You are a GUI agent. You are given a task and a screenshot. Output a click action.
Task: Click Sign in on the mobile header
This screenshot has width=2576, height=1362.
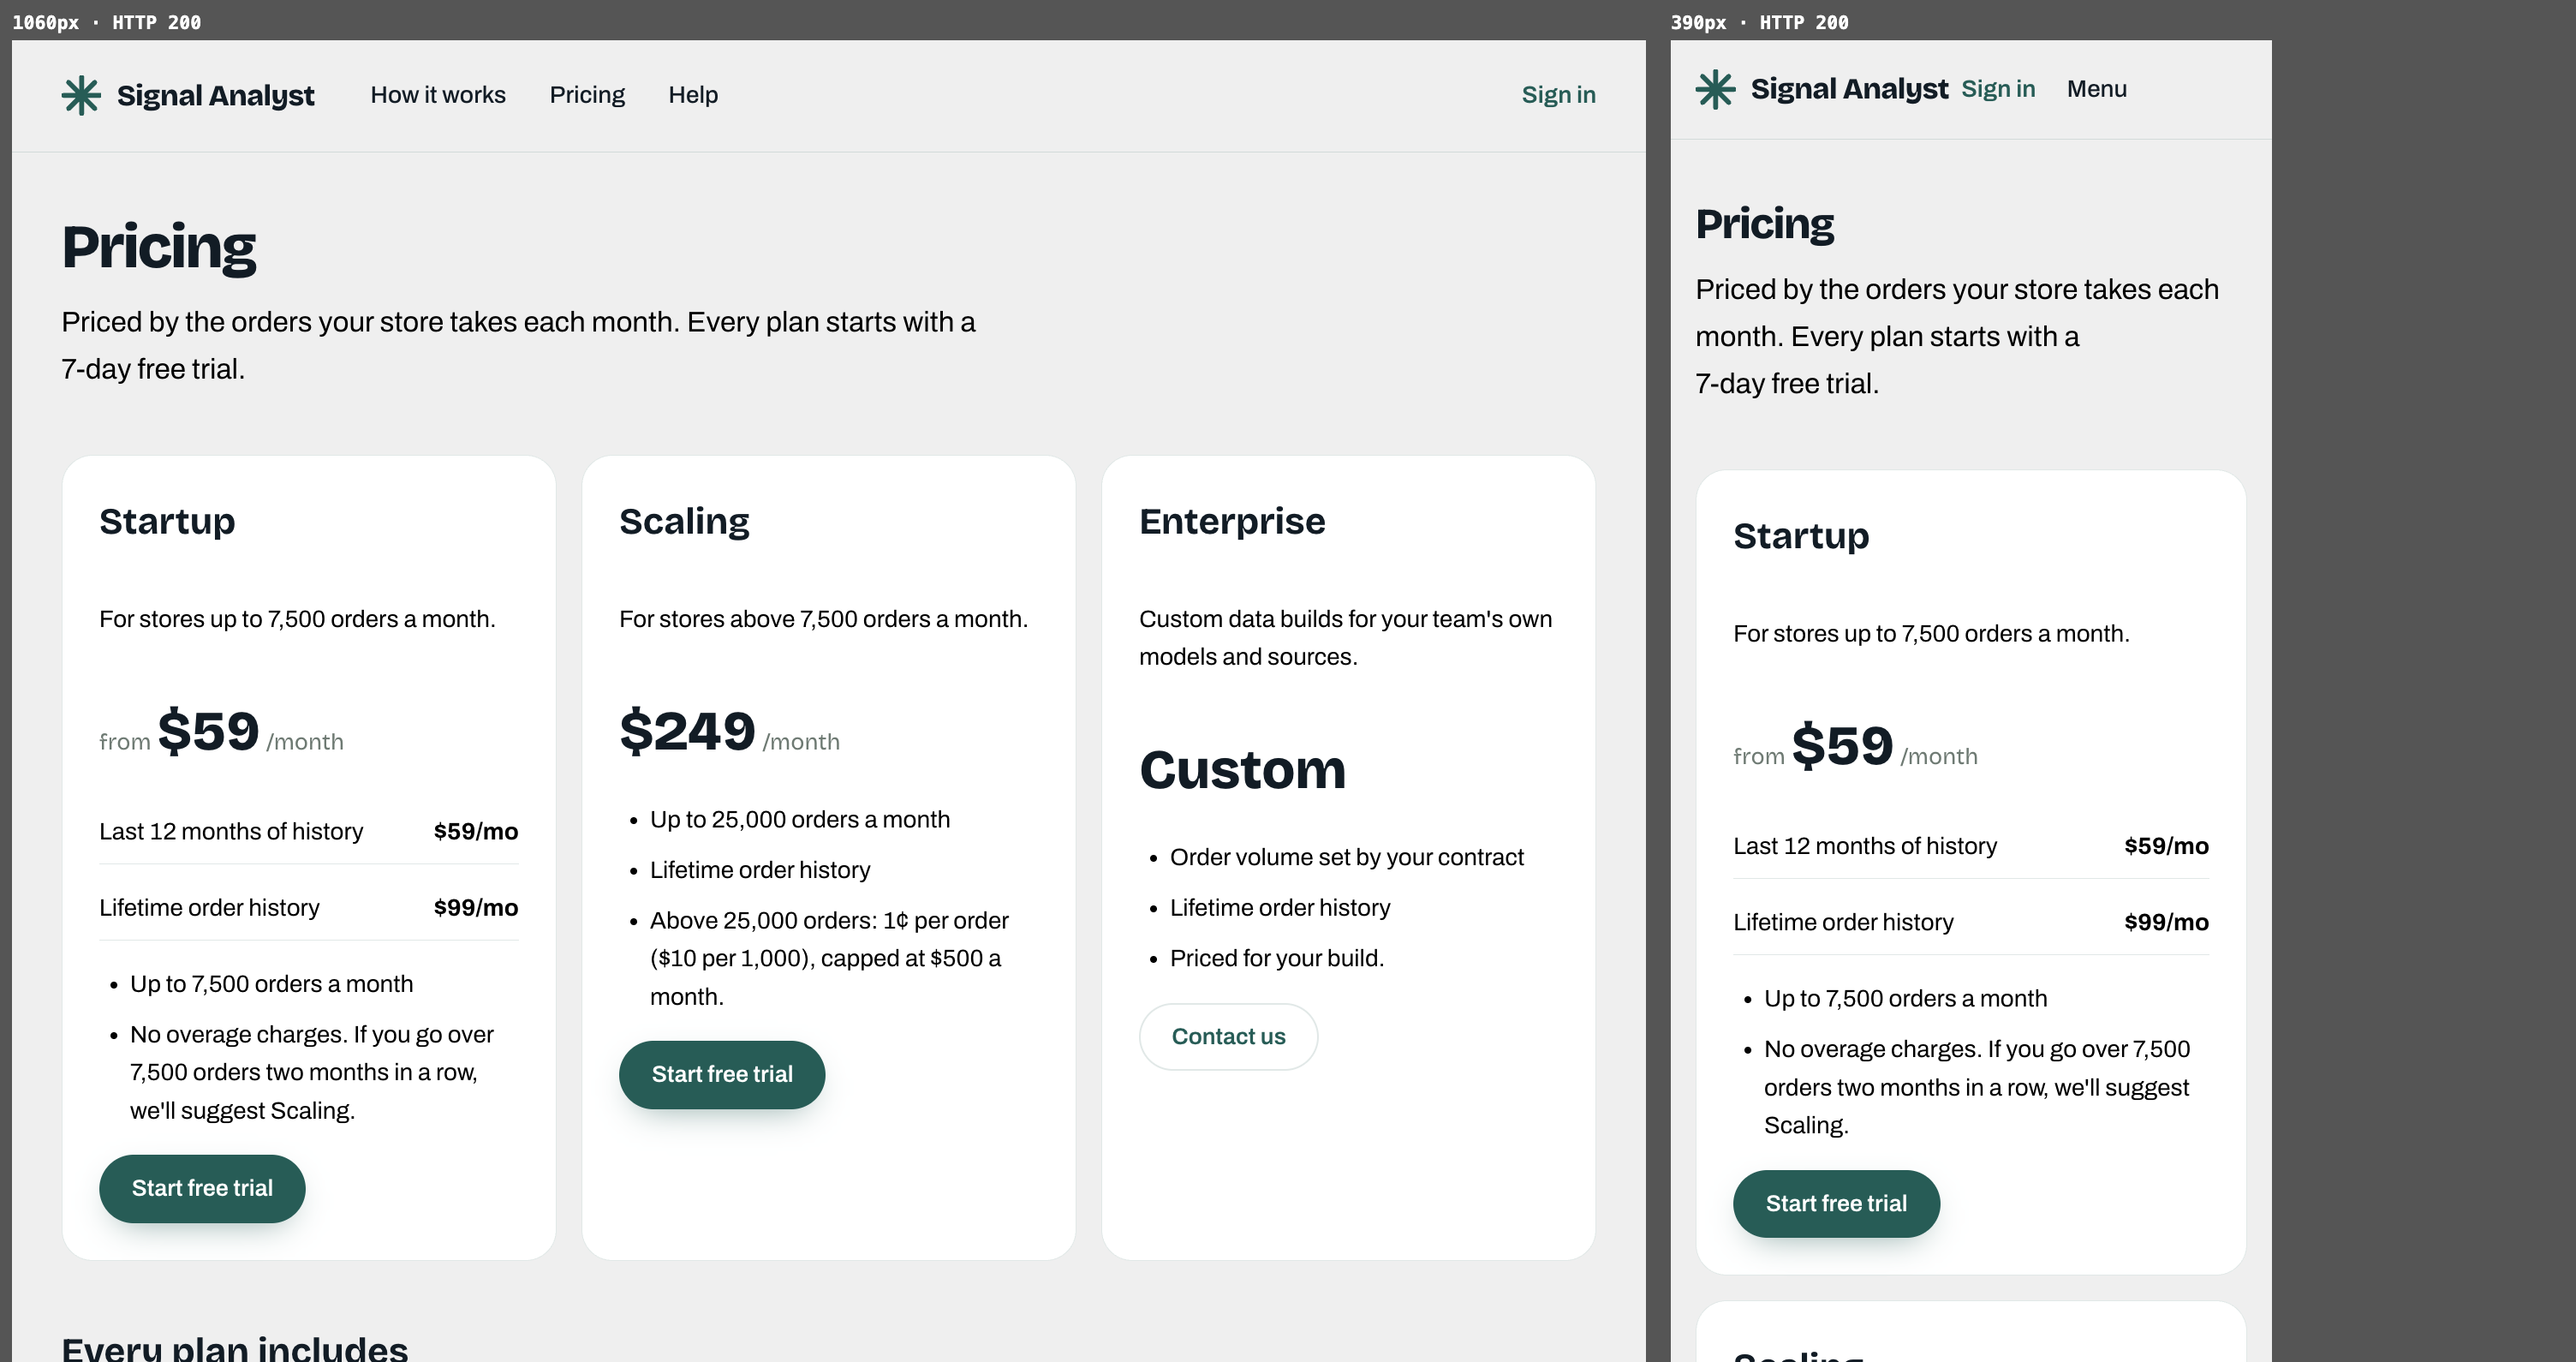tap(1998, 89)
